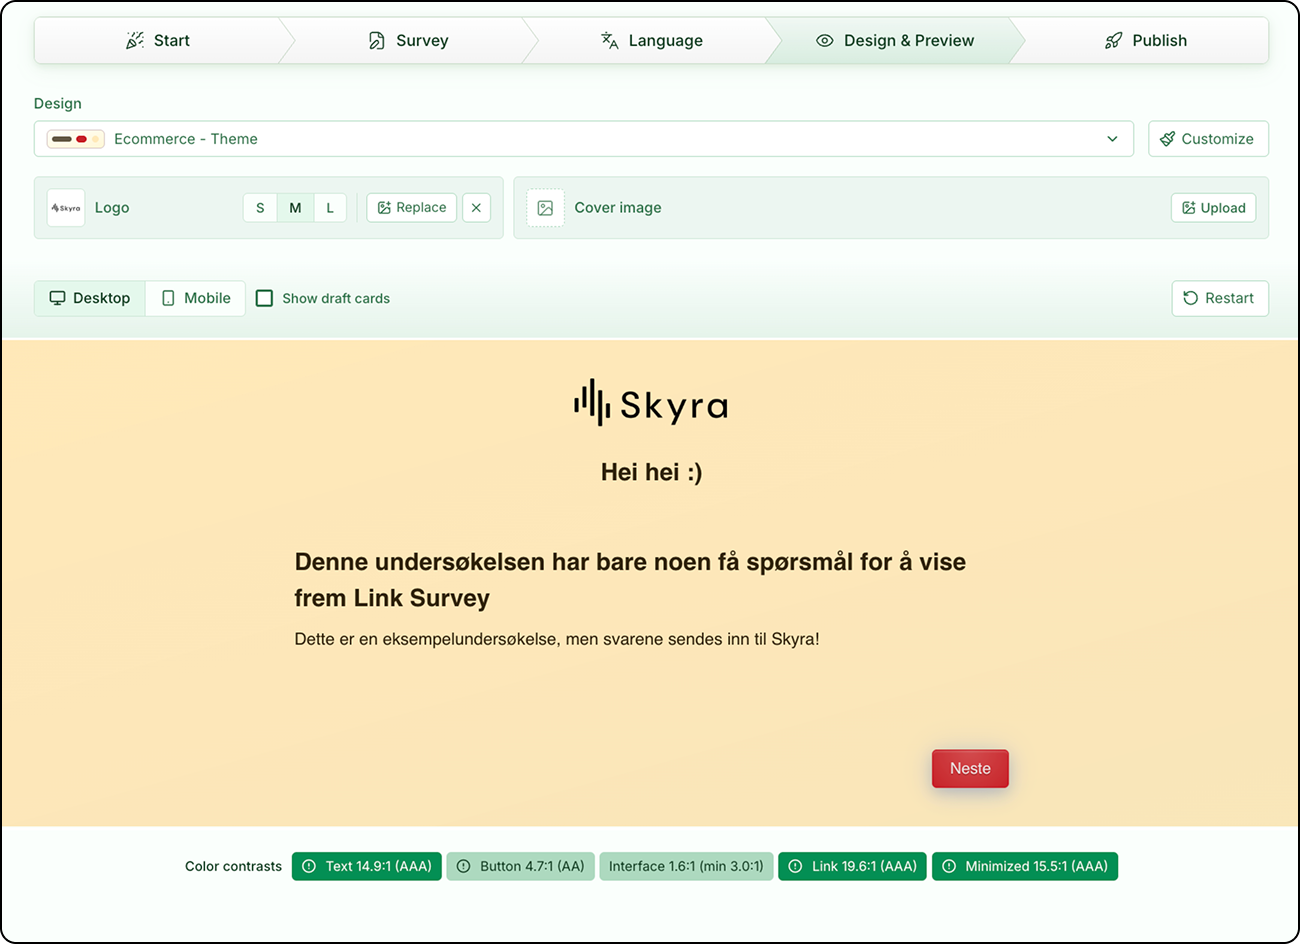Replace the logo image
This screenshot has width=1300, height=944.
[412, 208]
